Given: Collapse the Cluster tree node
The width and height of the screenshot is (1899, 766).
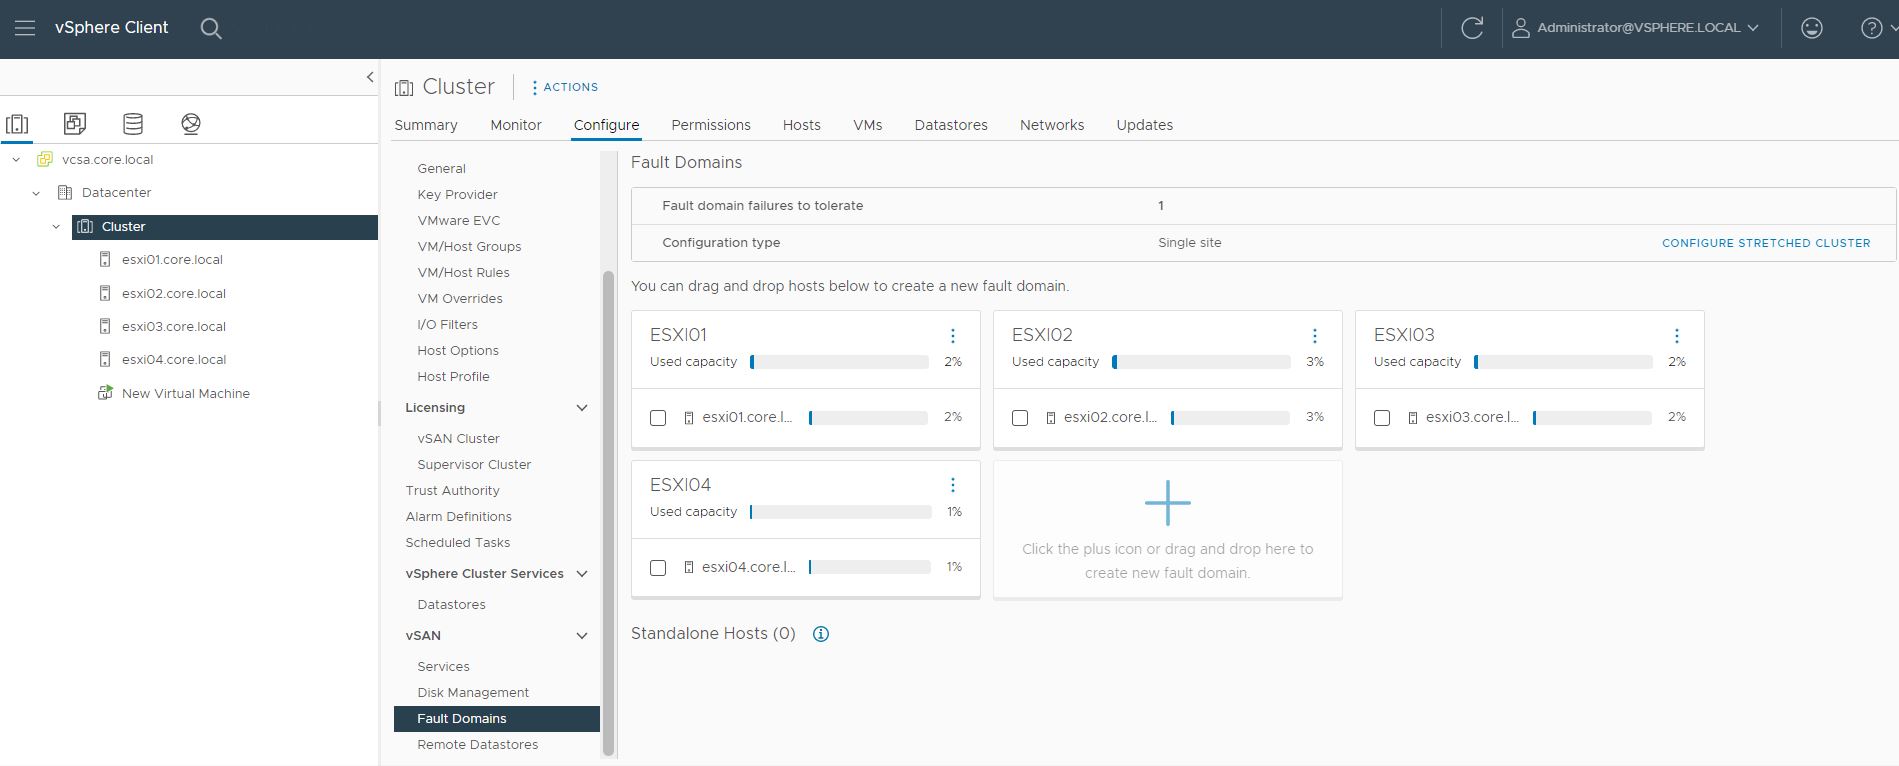Looking at the screenshot, I should (x=56, y=227).
